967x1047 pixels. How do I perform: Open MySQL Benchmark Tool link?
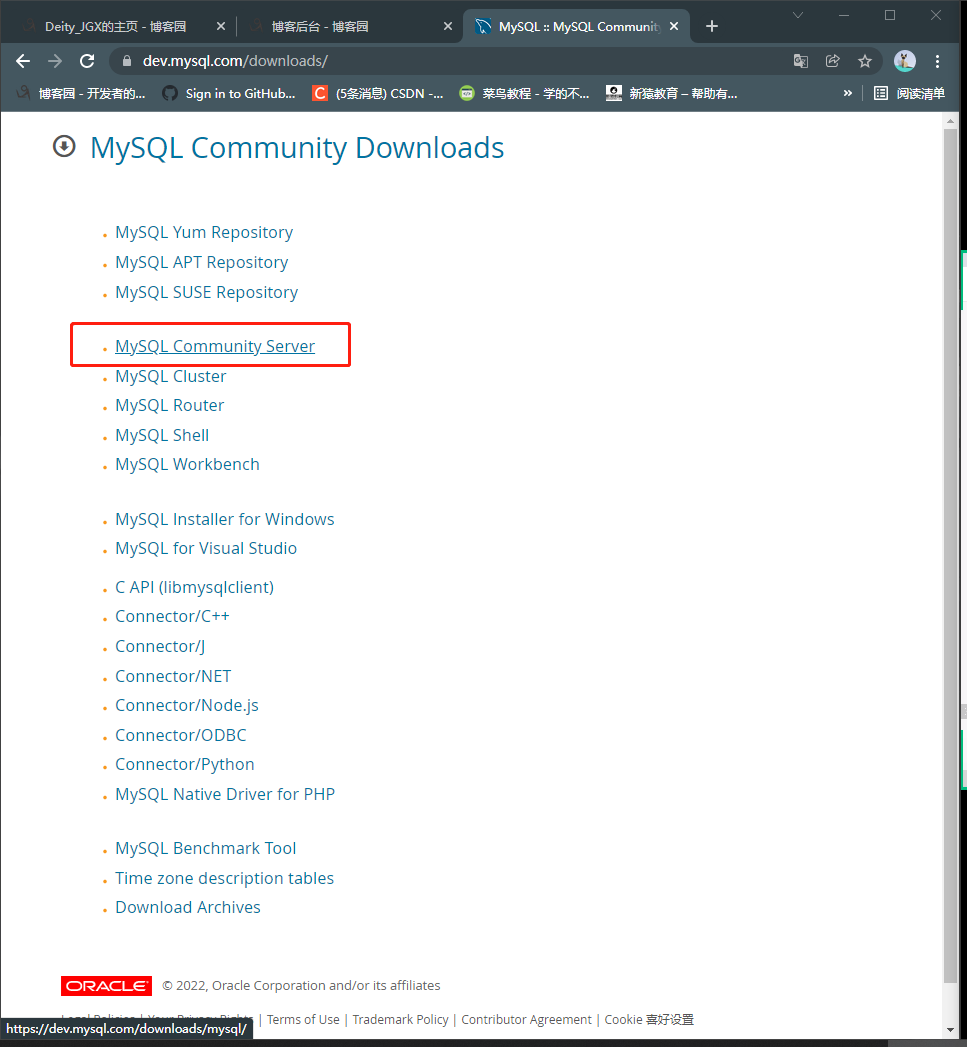[206, 848]
